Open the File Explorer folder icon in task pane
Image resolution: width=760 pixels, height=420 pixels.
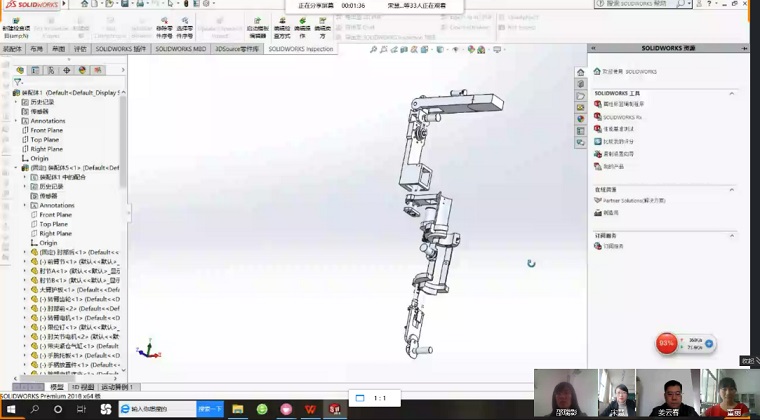coord(580,96)
